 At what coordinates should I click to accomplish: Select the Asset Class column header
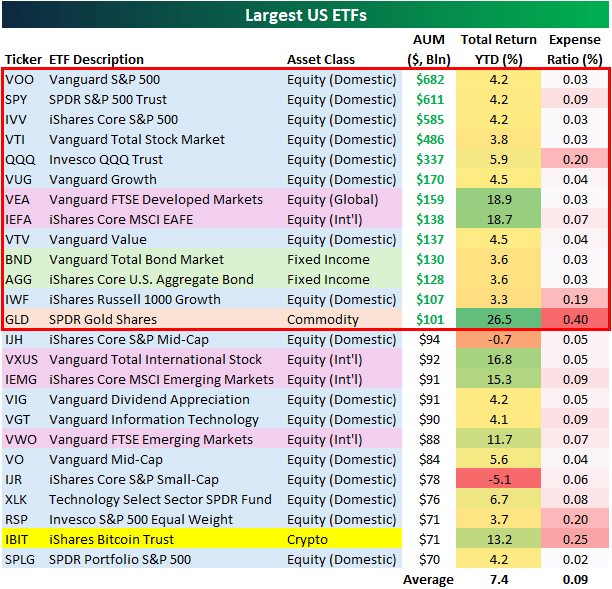tap(320, 59)
